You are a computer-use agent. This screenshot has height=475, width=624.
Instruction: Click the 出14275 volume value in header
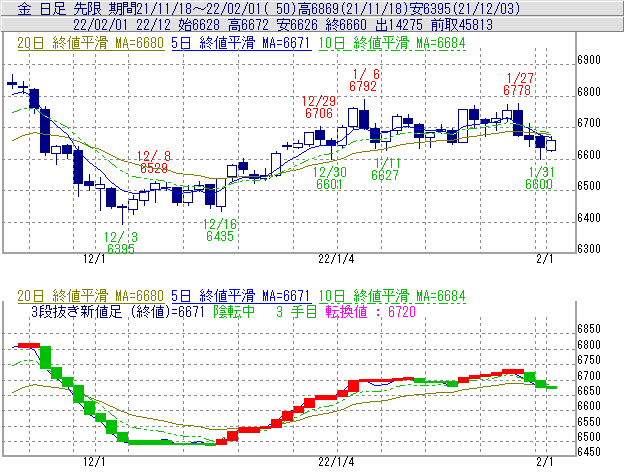coord(399,25)
